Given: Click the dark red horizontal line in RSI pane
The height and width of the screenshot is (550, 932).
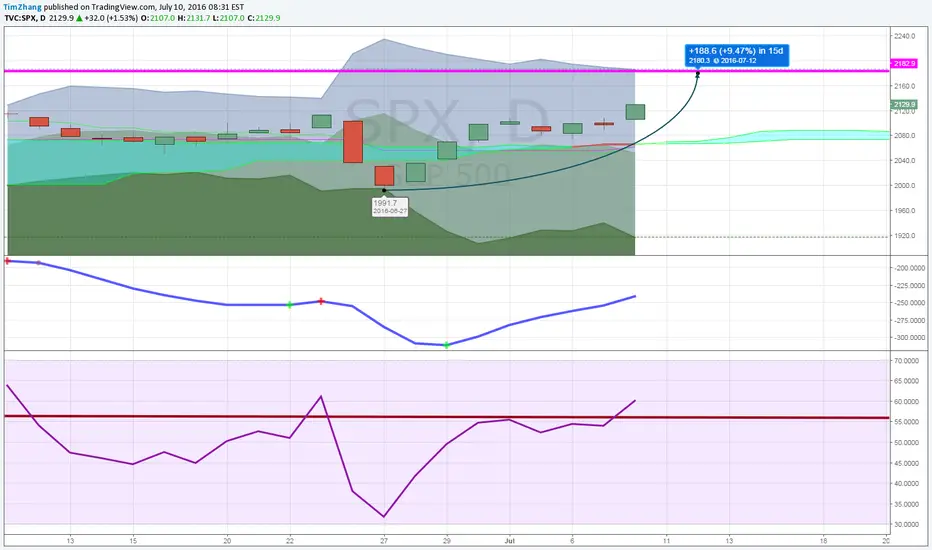Looking at the screenshot, I should [x=447, y=417].
